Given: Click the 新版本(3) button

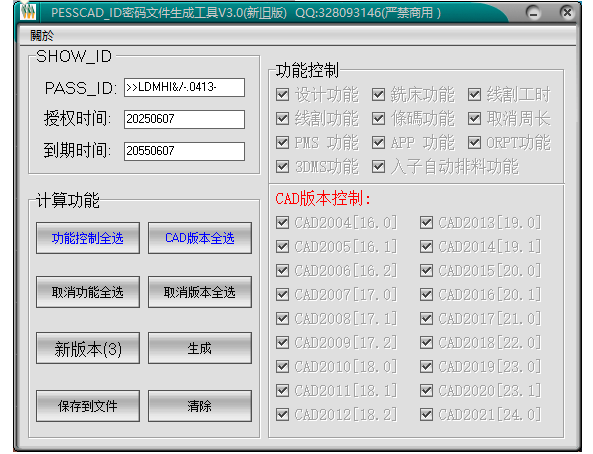Looking at the screenshot, I should 88,348.
